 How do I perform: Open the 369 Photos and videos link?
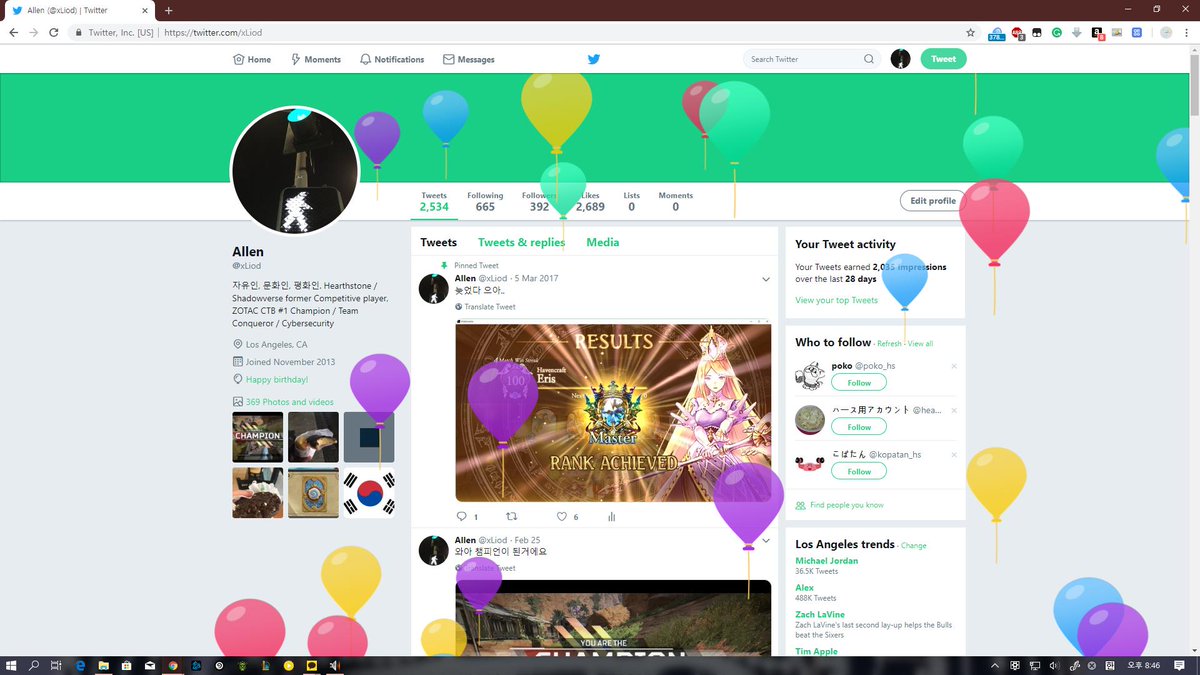pos(290,402)
